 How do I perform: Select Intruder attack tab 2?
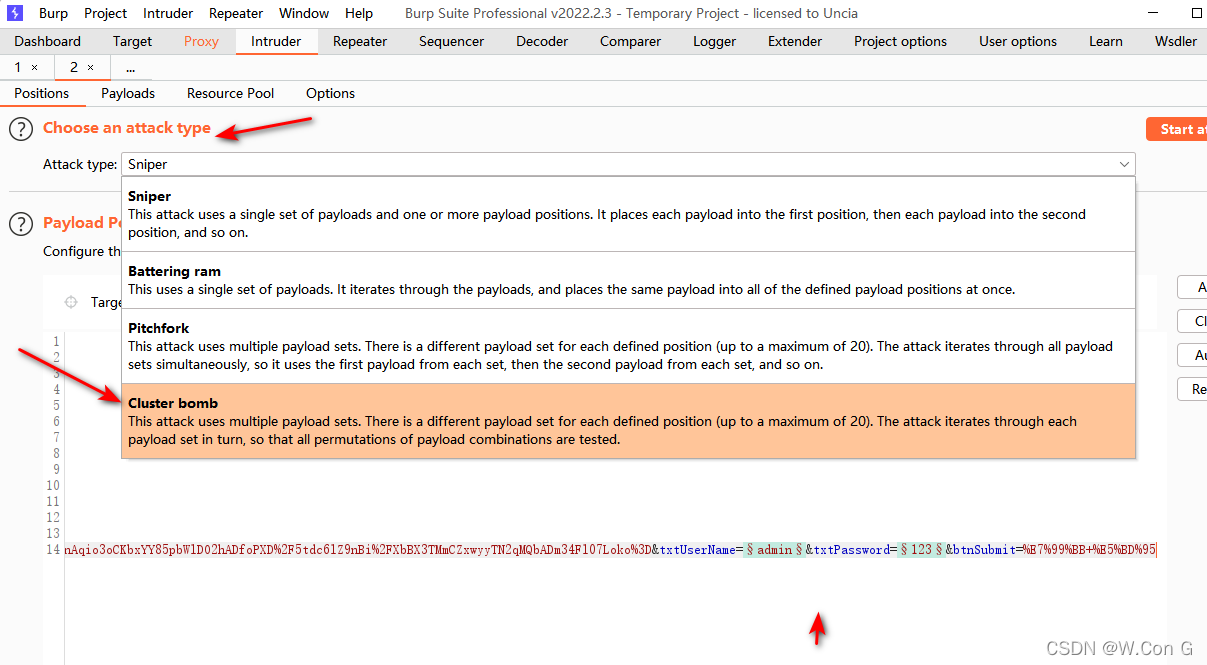73,67
